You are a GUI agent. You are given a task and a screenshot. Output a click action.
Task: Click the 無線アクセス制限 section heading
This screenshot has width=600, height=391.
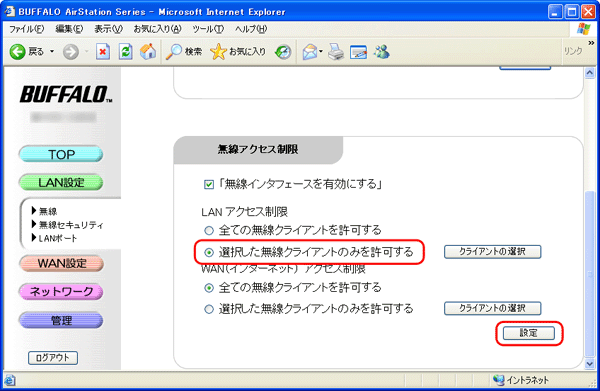point(258,149)
